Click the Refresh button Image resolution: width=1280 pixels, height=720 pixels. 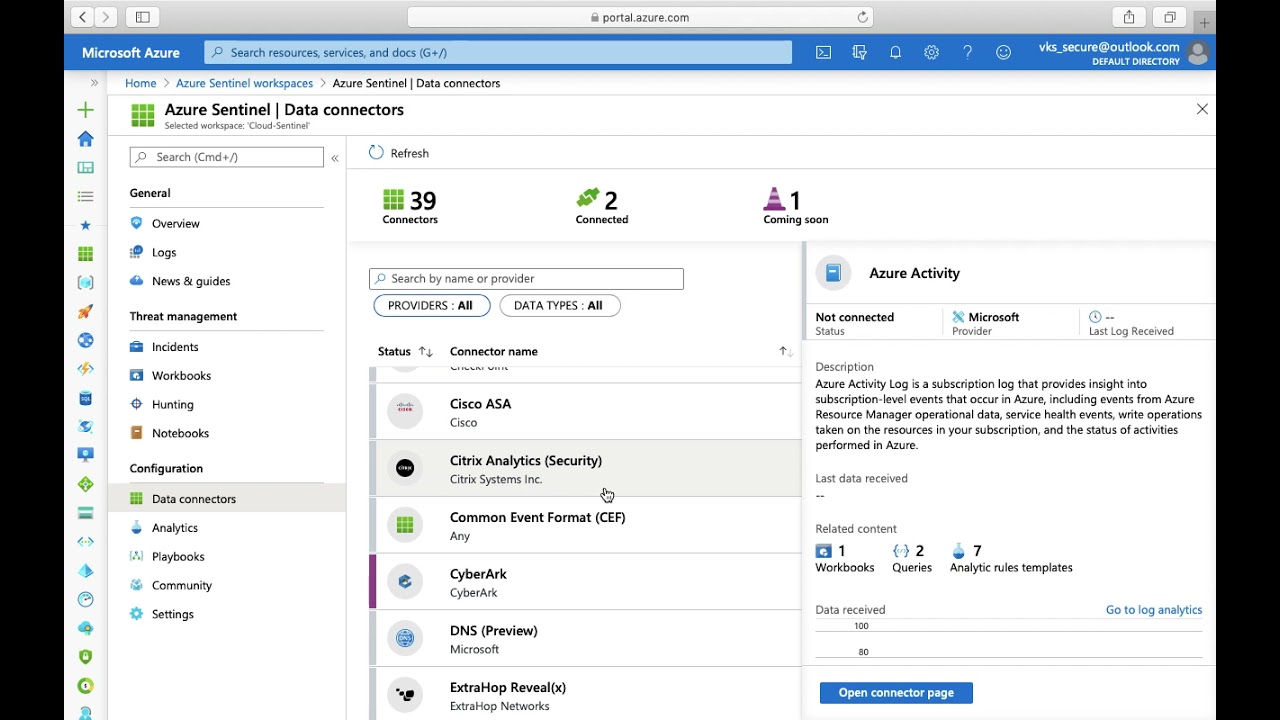pyautogui.click(x=399, y=153)
